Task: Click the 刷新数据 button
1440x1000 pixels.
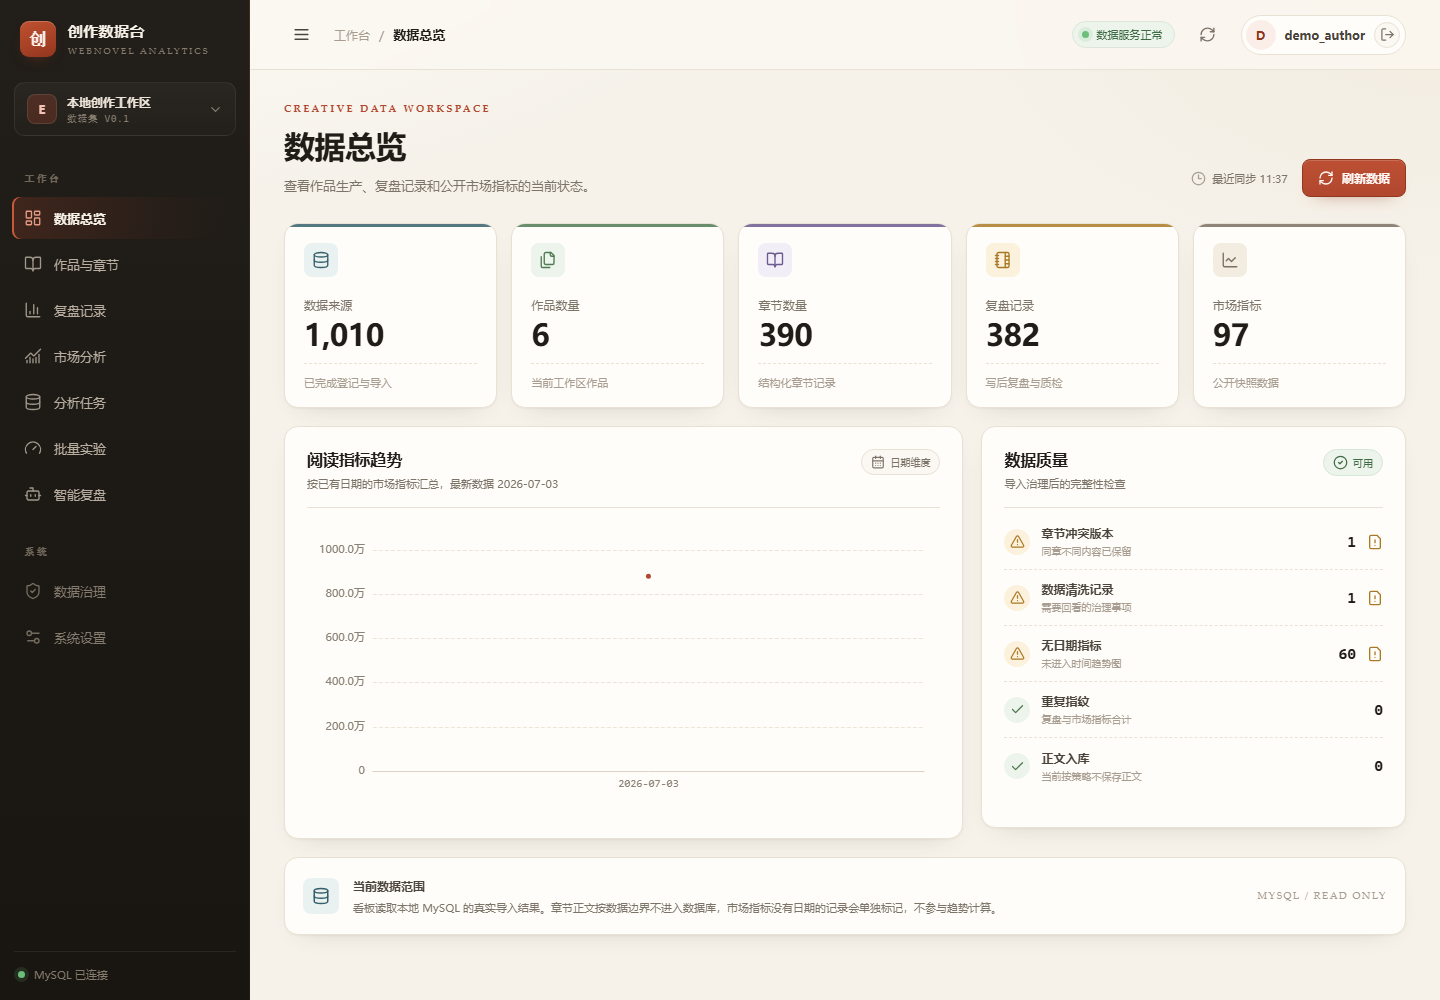Action: pyautogui.click(x=1353, y=178)
